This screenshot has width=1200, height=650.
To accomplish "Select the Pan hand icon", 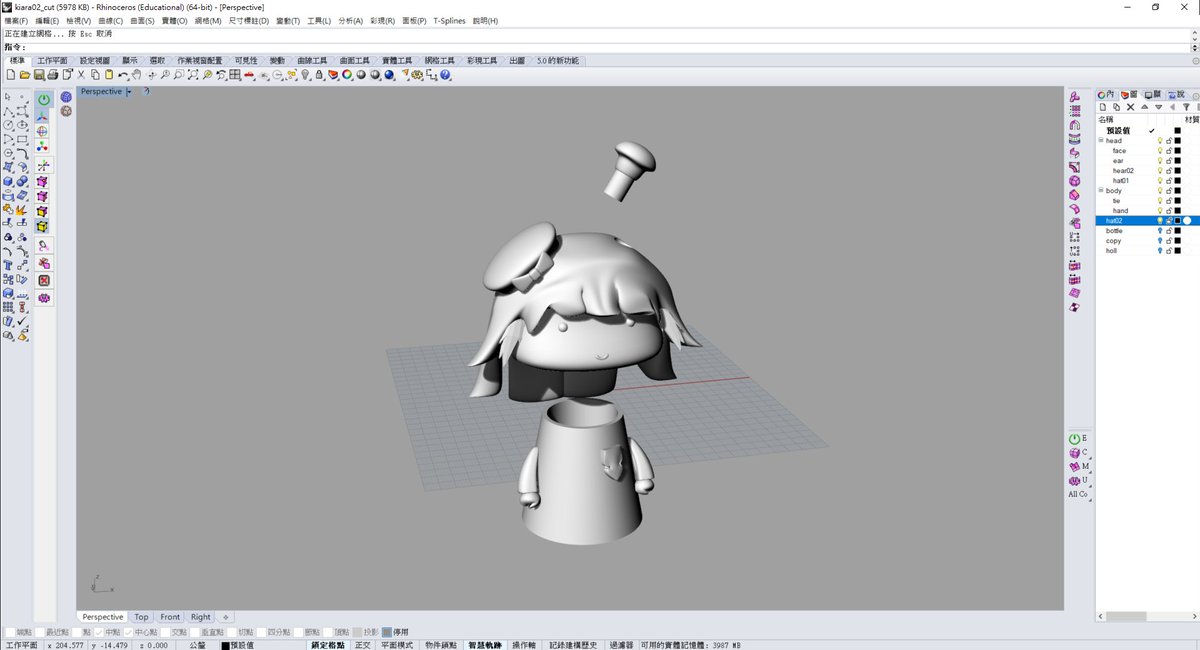I will [136, 74].
